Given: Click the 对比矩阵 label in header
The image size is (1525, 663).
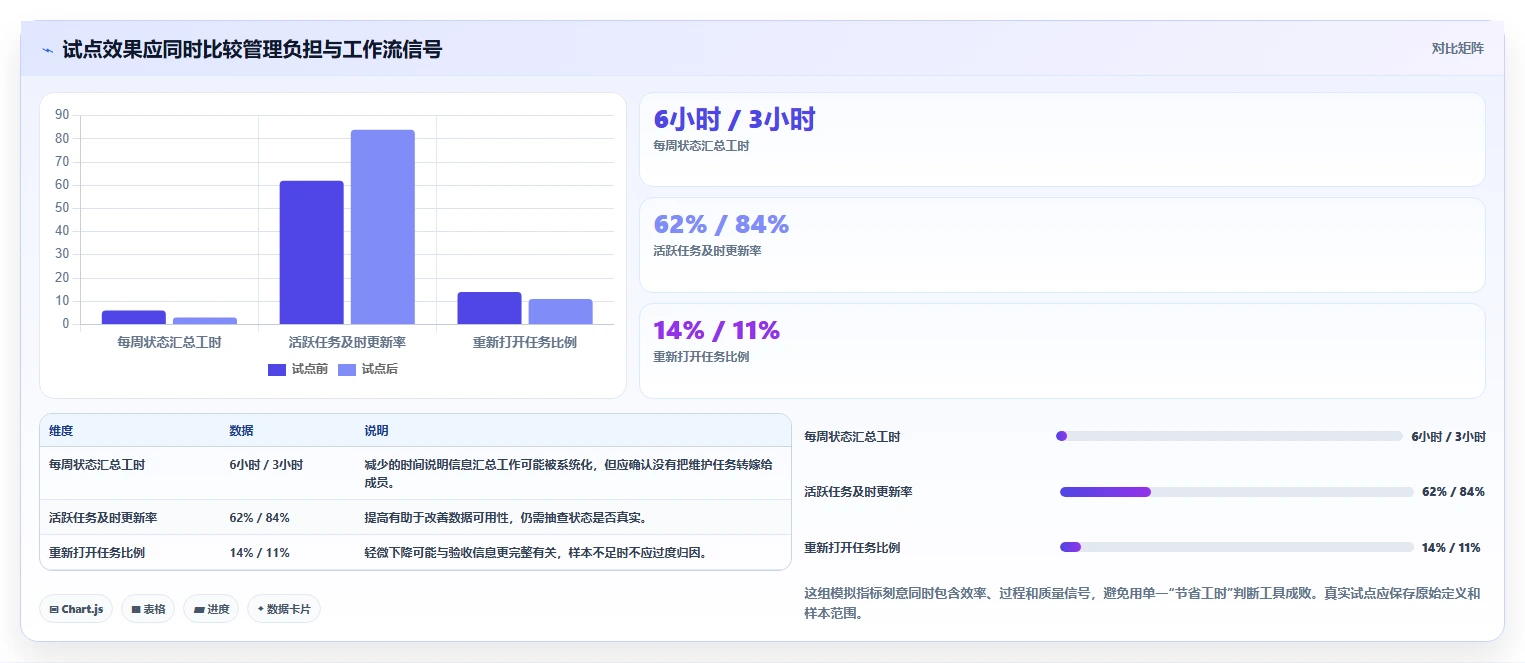Looking at the screenshot, I should click(1457, 48).
